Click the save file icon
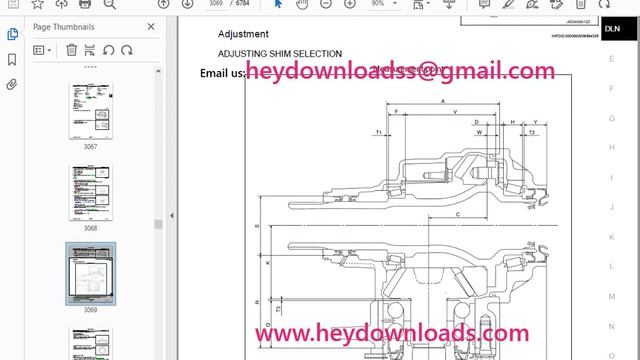 [13, 4]
